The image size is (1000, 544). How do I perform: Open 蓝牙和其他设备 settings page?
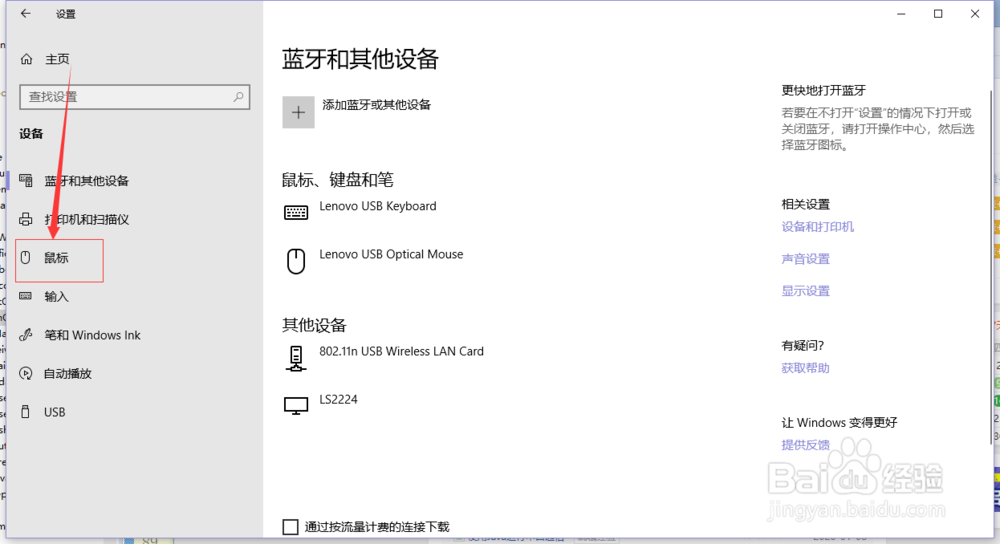[x=87, y=181]
